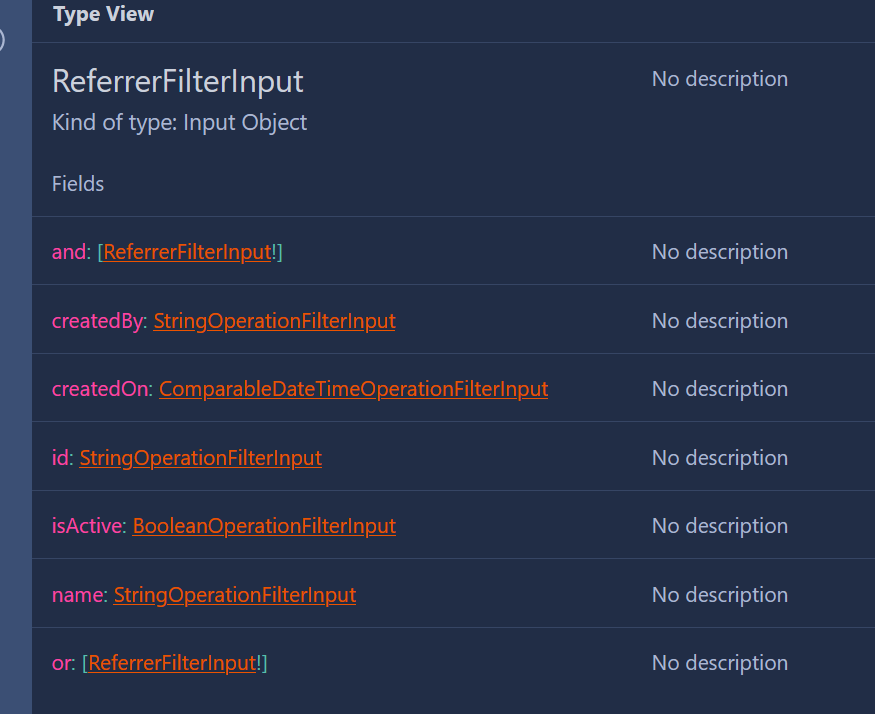Click the 'Kind of type: Input Object' label
Screen dimensions: 875x714
click(x=178, y=122)
